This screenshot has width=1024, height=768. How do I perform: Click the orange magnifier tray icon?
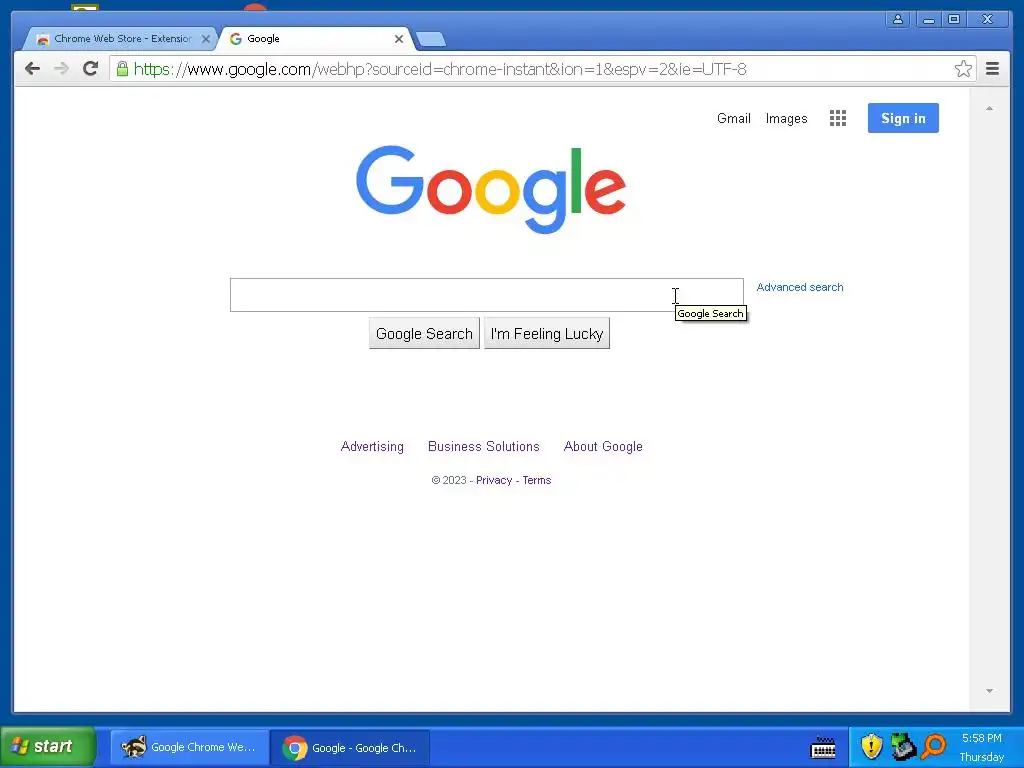click(934, 746)
